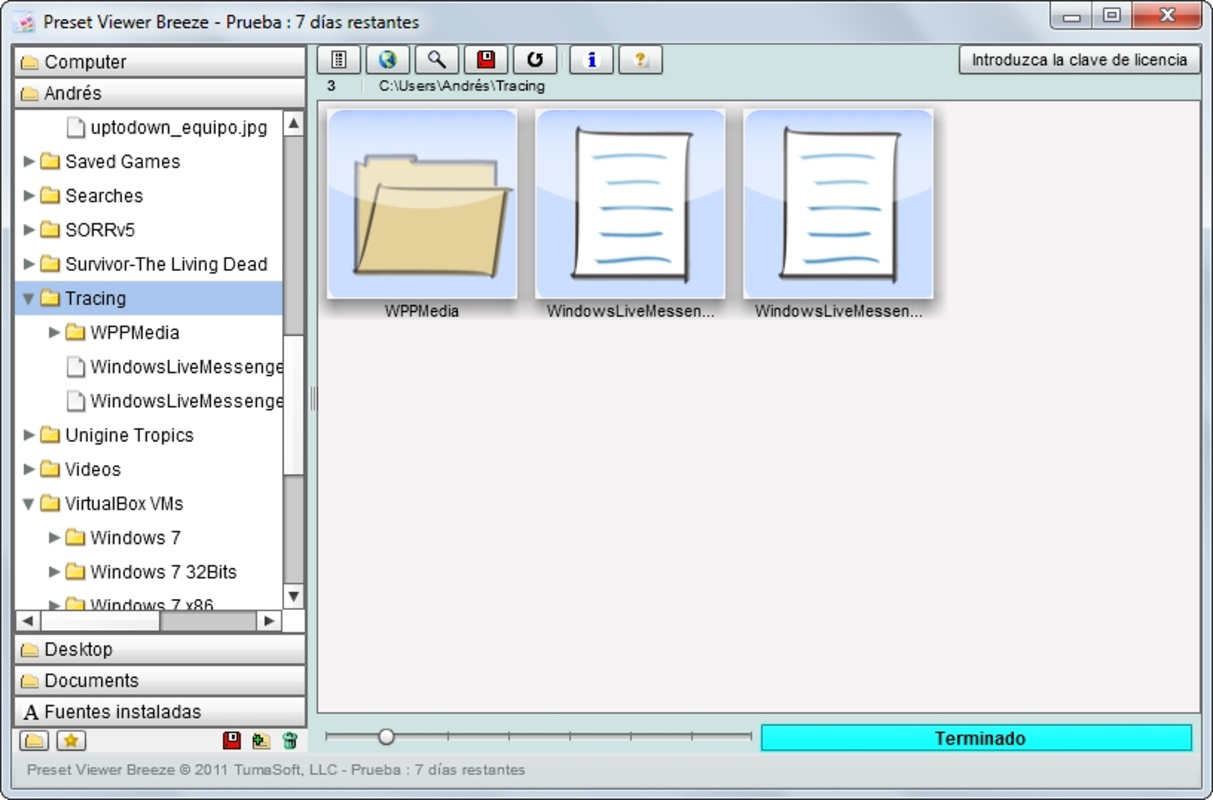The width and height of the screenshot is (1213, 800).
Task: Click the WPPMedia folder icon in the tree
Action: tap(75, 332)
